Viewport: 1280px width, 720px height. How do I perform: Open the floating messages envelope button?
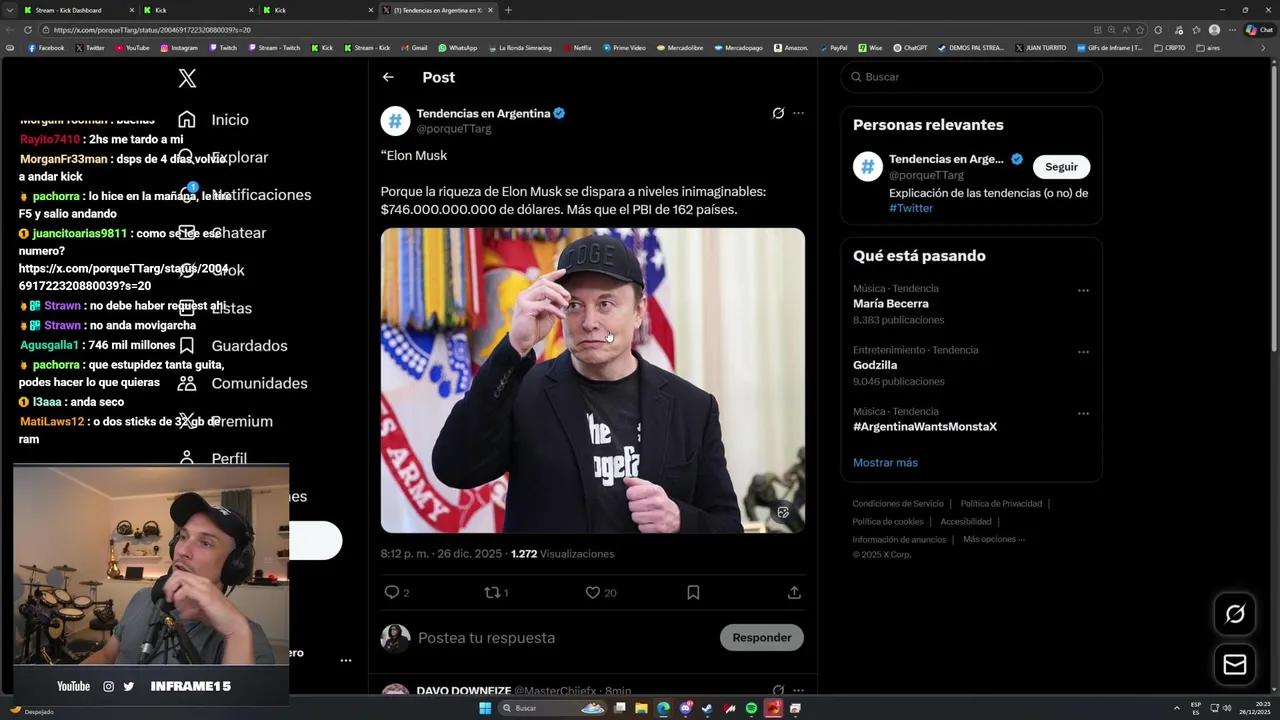tap(1235, 665)
